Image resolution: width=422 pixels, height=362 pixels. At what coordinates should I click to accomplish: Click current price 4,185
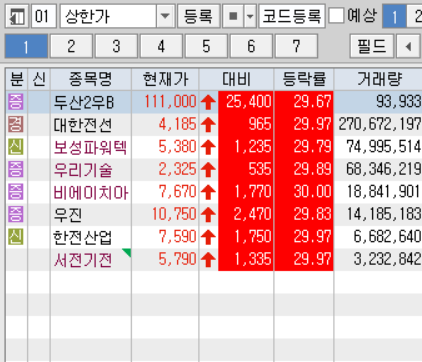pos(178,124)
